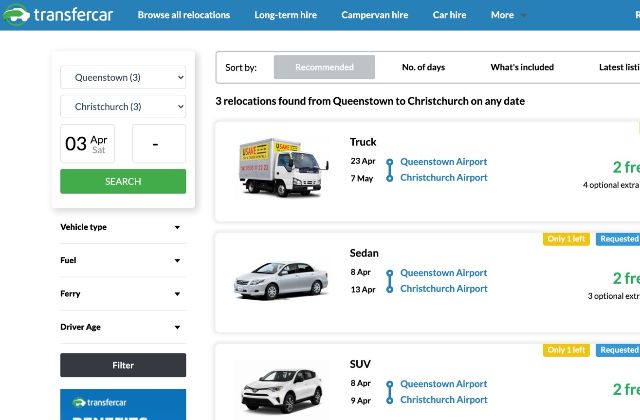640x420 pixels.
Task: Click the SUV listing title
Action: point(360,364)
